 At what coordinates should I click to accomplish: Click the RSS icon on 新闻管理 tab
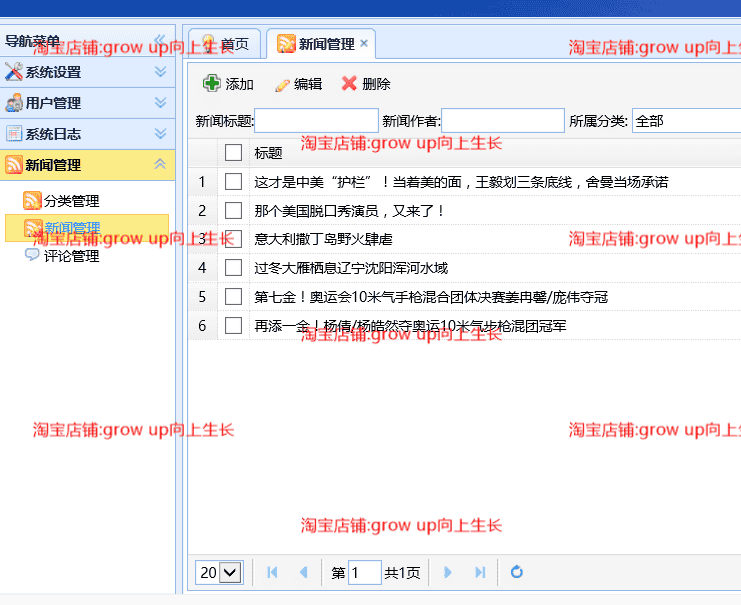286,43
